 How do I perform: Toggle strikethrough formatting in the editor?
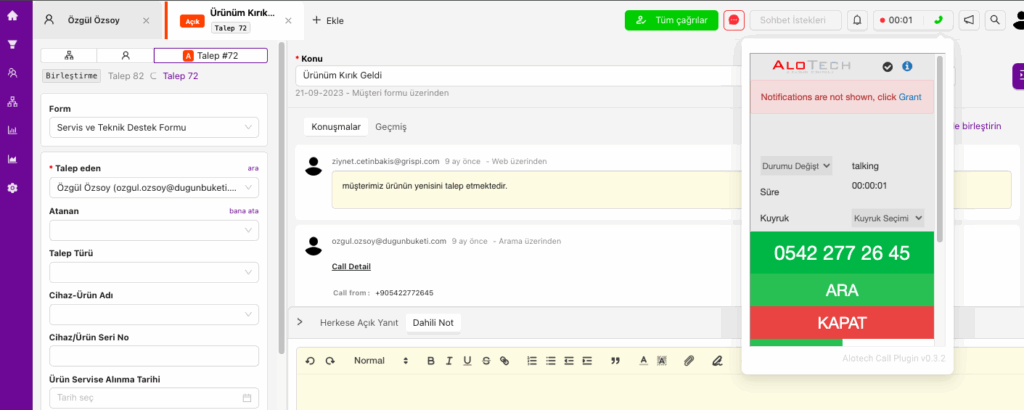tap(486, 360)
